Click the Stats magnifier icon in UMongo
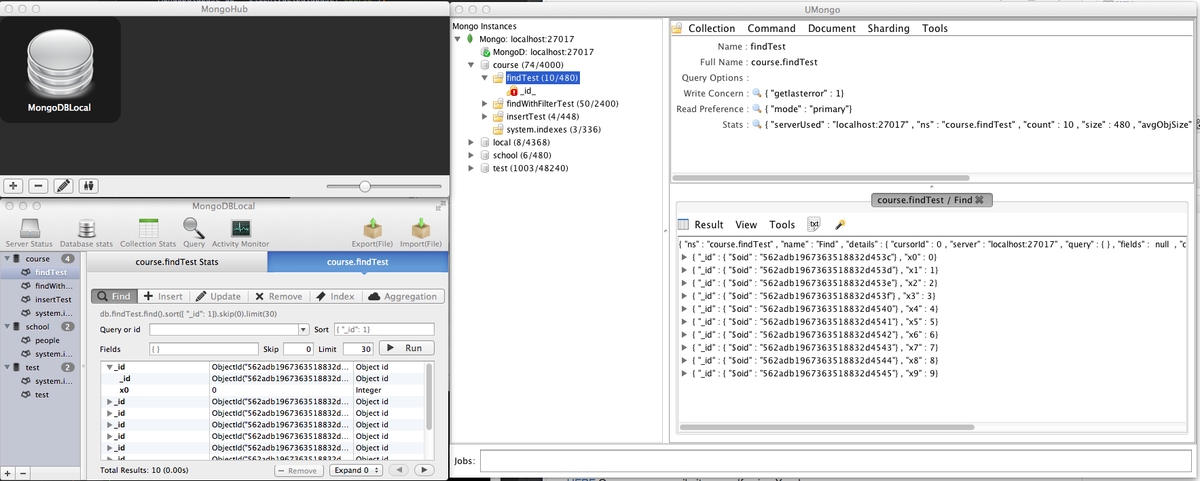Viewport: 1200px width, 481px height. tap(756, 124)
